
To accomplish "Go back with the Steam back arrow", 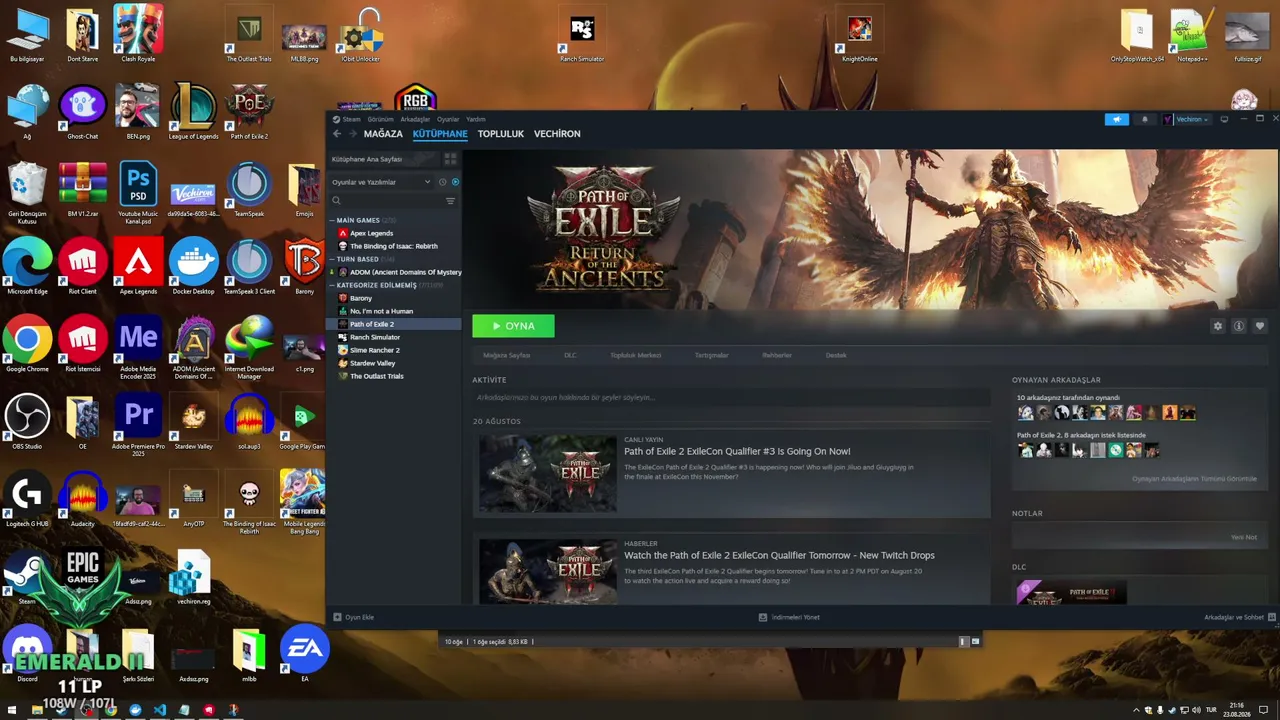I will [x=337, y=134].
